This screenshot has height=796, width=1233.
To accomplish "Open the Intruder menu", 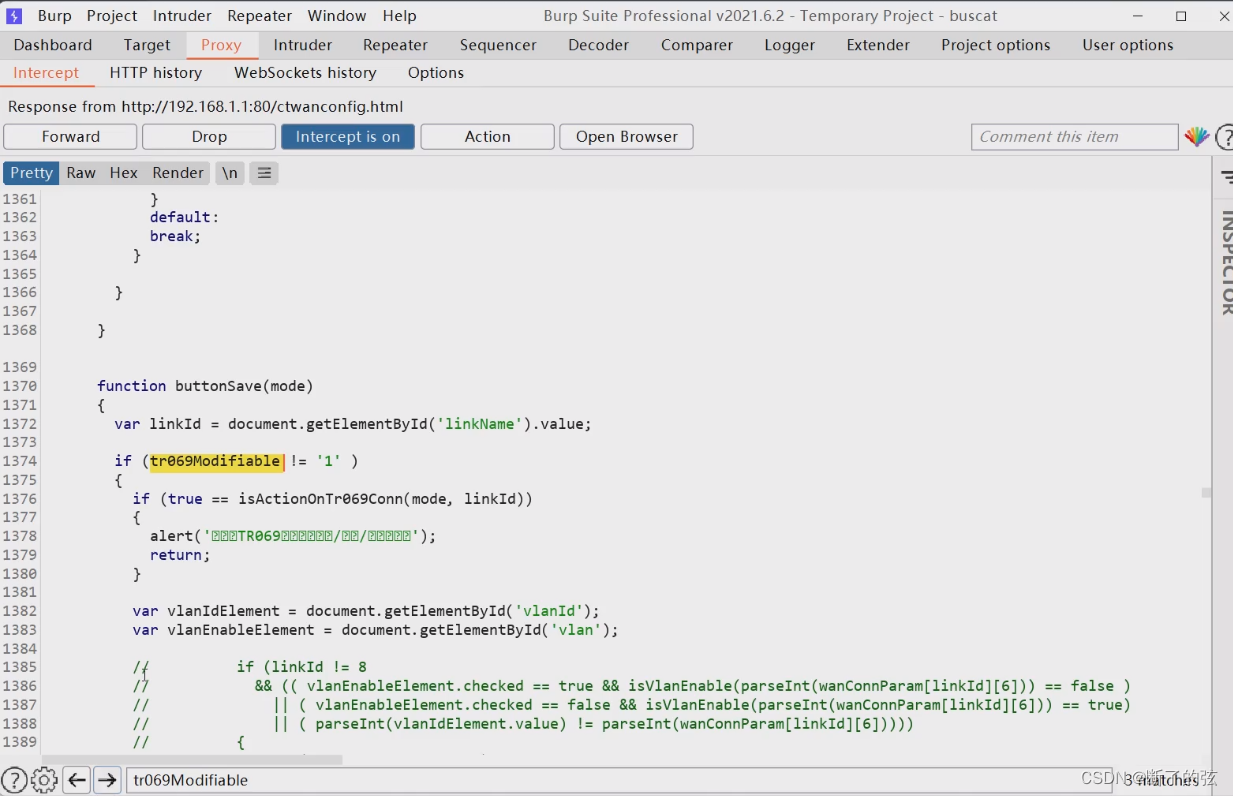I will (182, 16).
